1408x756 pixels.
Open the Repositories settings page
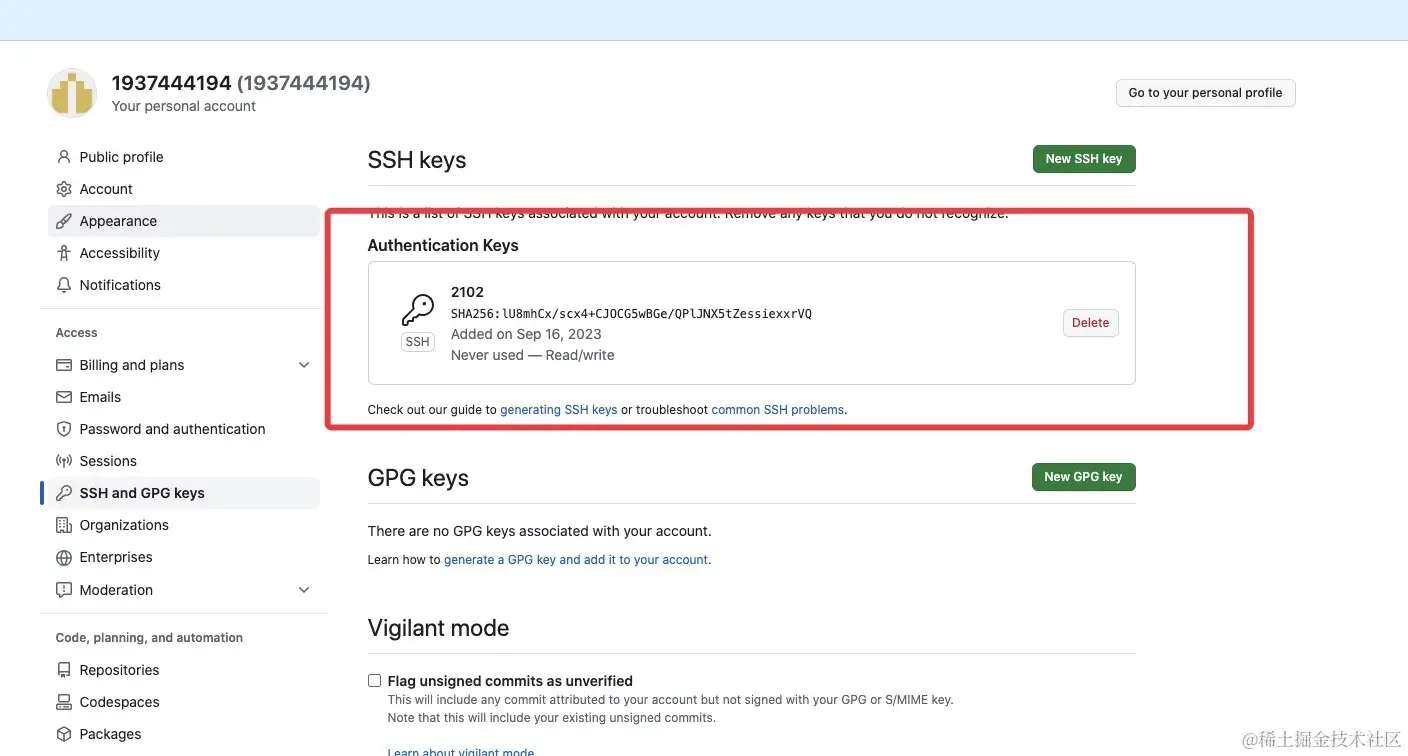pos(119,670)
